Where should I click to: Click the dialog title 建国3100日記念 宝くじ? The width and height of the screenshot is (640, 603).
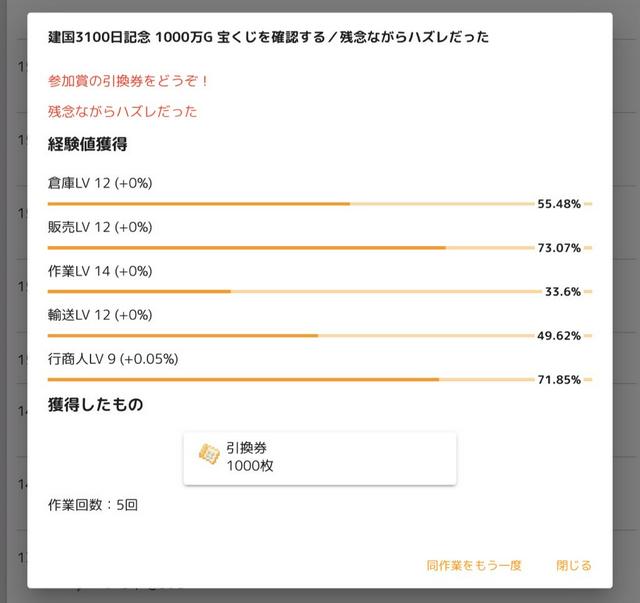tap(268, 37)
